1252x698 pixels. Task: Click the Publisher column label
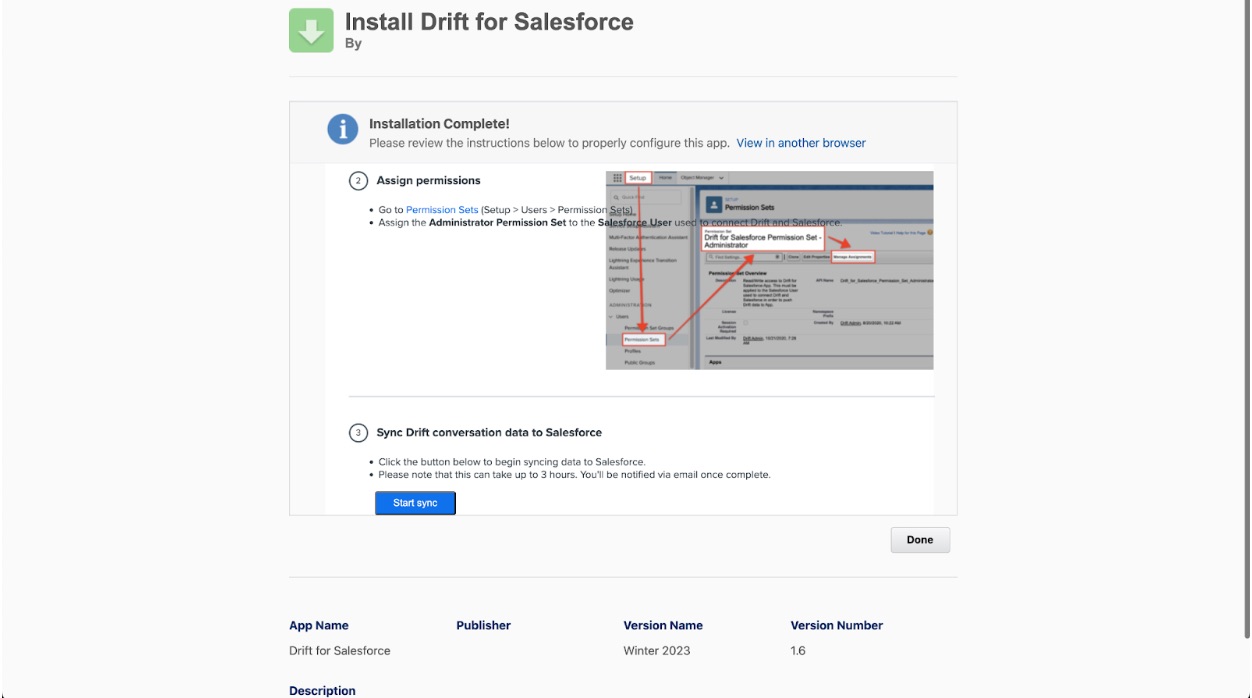pos(483,626)
